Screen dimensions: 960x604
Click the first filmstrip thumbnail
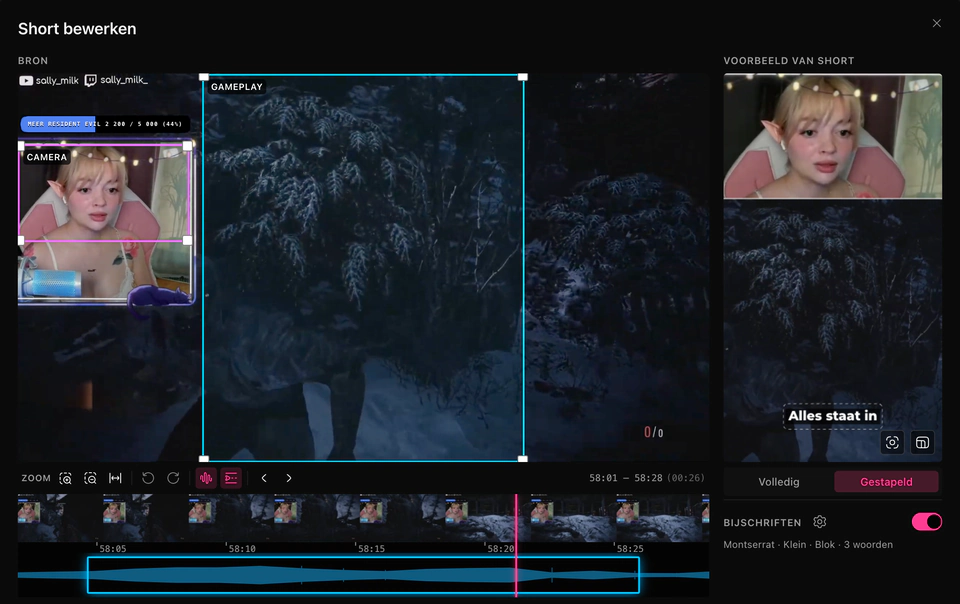tap(60, 517)
